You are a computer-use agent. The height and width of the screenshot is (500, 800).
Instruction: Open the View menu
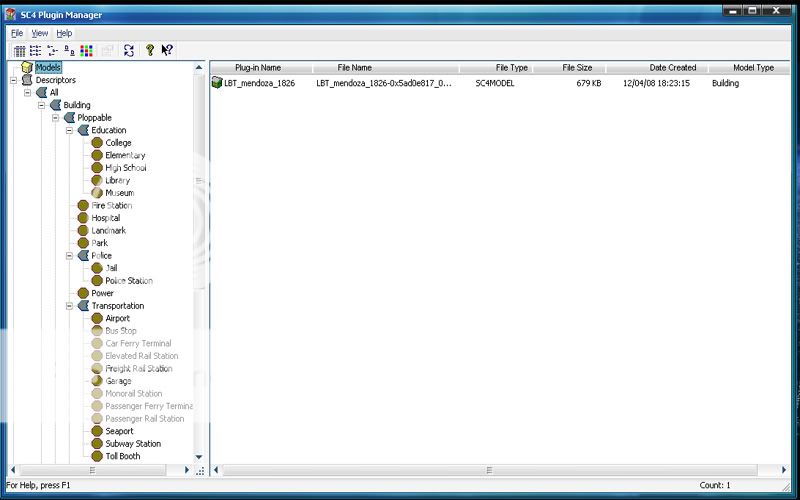39,33
